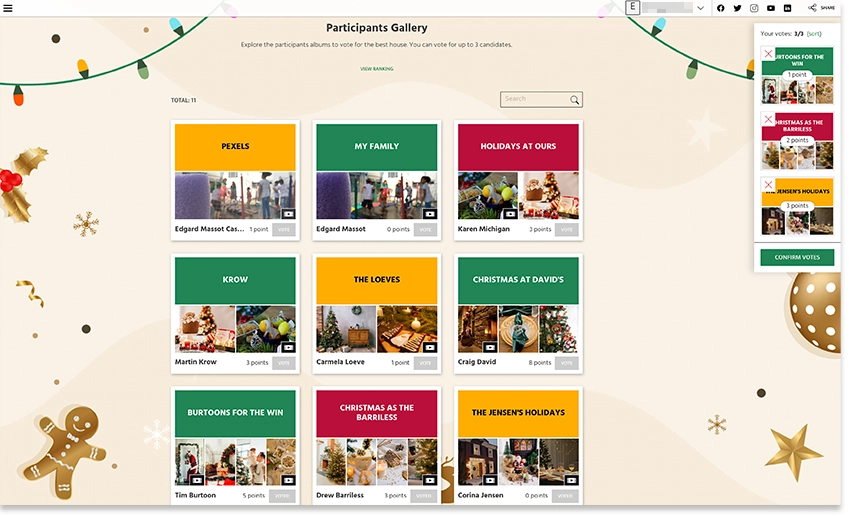Click video icon on Christmas At David's card

point(490,347)
